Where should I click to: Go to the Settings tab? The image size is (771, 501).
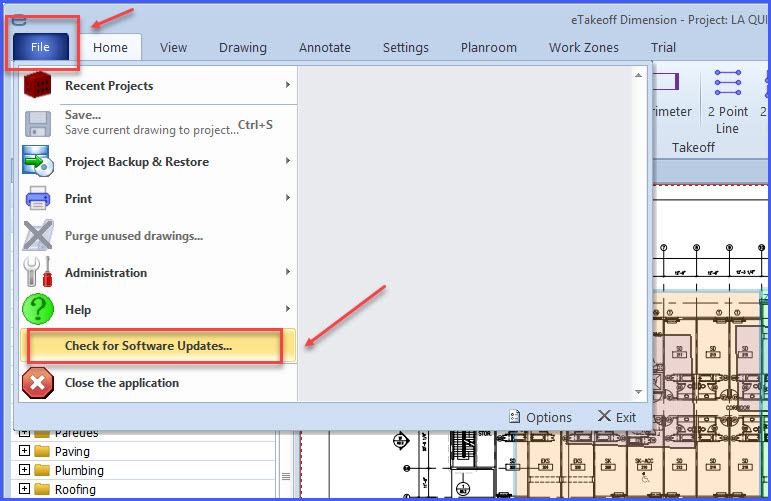point(406,47)
